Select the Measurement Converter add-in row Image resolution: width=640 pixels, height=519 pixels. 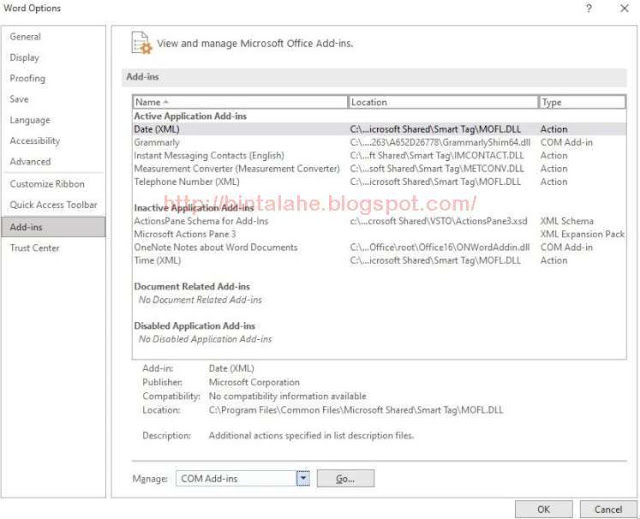coord(379,169)
